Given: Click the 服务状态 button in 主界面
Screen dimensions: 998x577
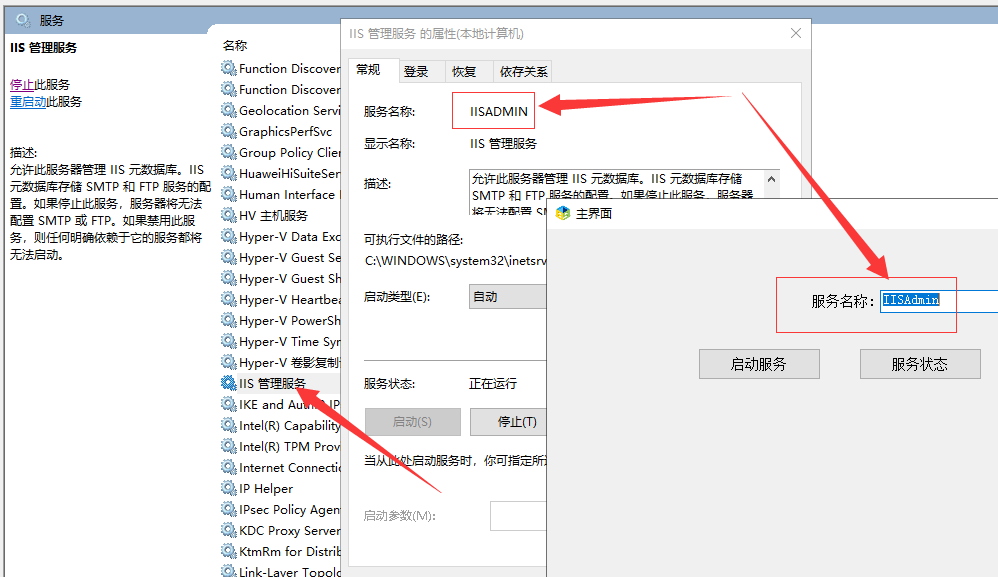Looking at the screenshot, I should [x=920, y=364].
